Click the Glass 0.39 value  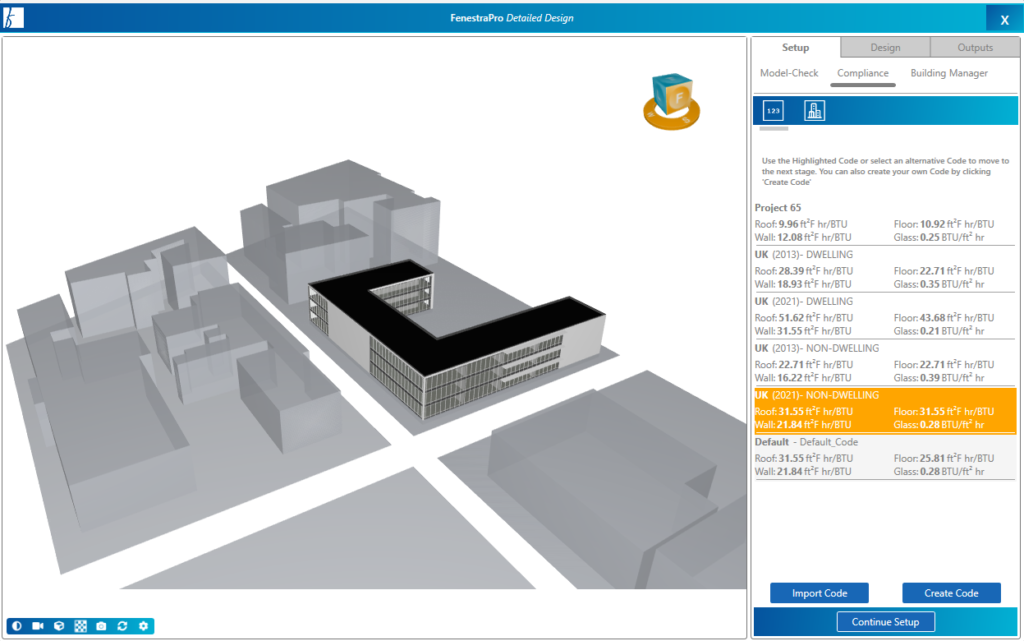click(931, 378)
